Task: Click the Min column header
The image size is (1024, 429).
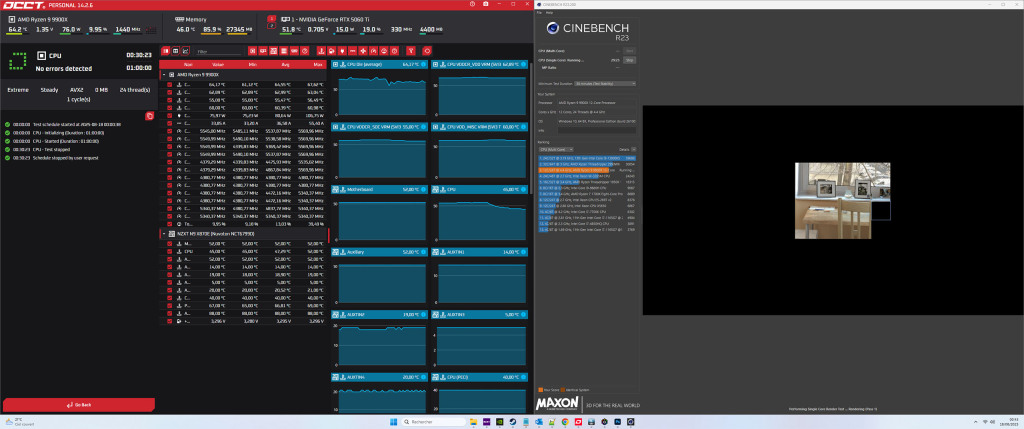Action: (253, 65)
